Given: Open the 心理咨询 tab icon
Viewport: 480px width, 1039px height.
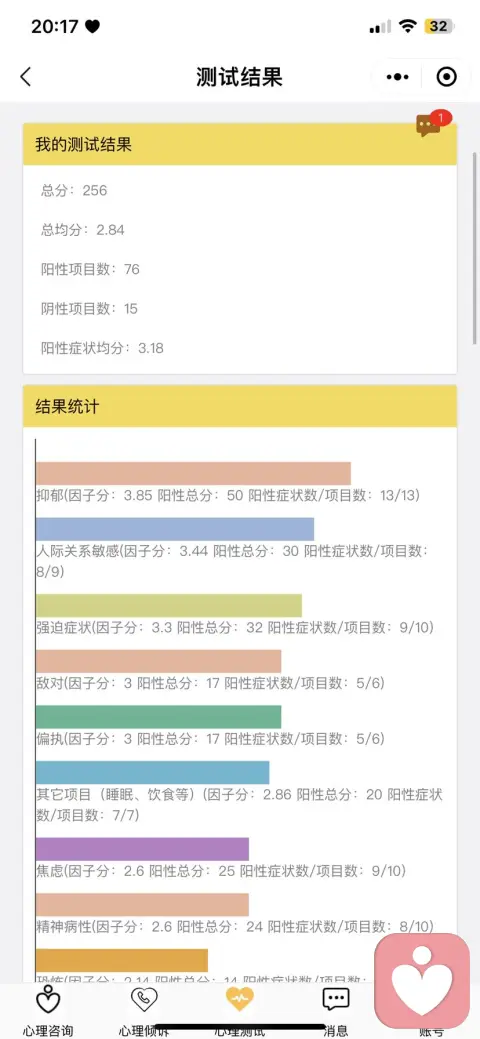Looking at the screenshot, I should [x=48, y=999].
